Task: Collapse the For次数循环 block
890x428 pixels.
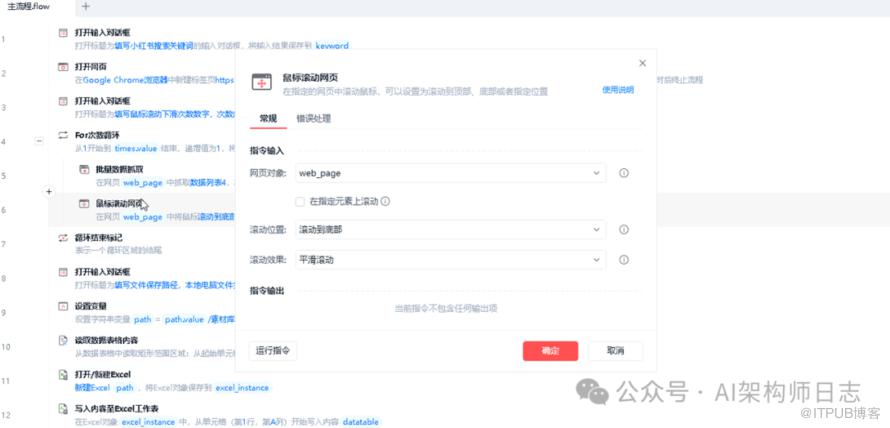Action: [x=39, y=141]
